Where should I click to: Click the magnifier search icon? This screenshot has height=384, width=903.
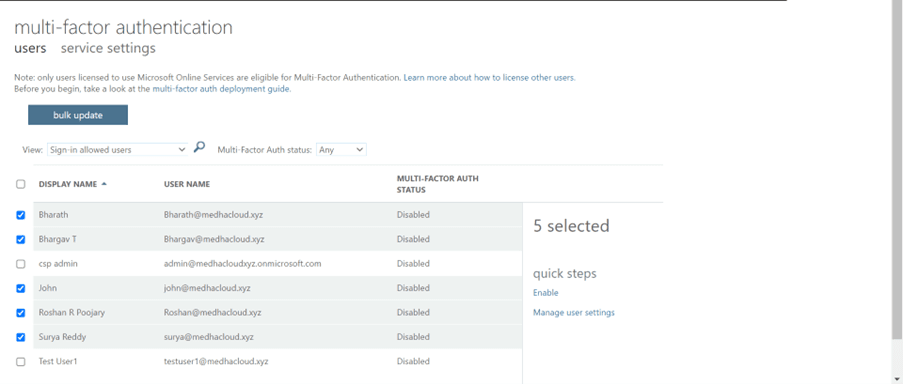(x=199, y=147)
